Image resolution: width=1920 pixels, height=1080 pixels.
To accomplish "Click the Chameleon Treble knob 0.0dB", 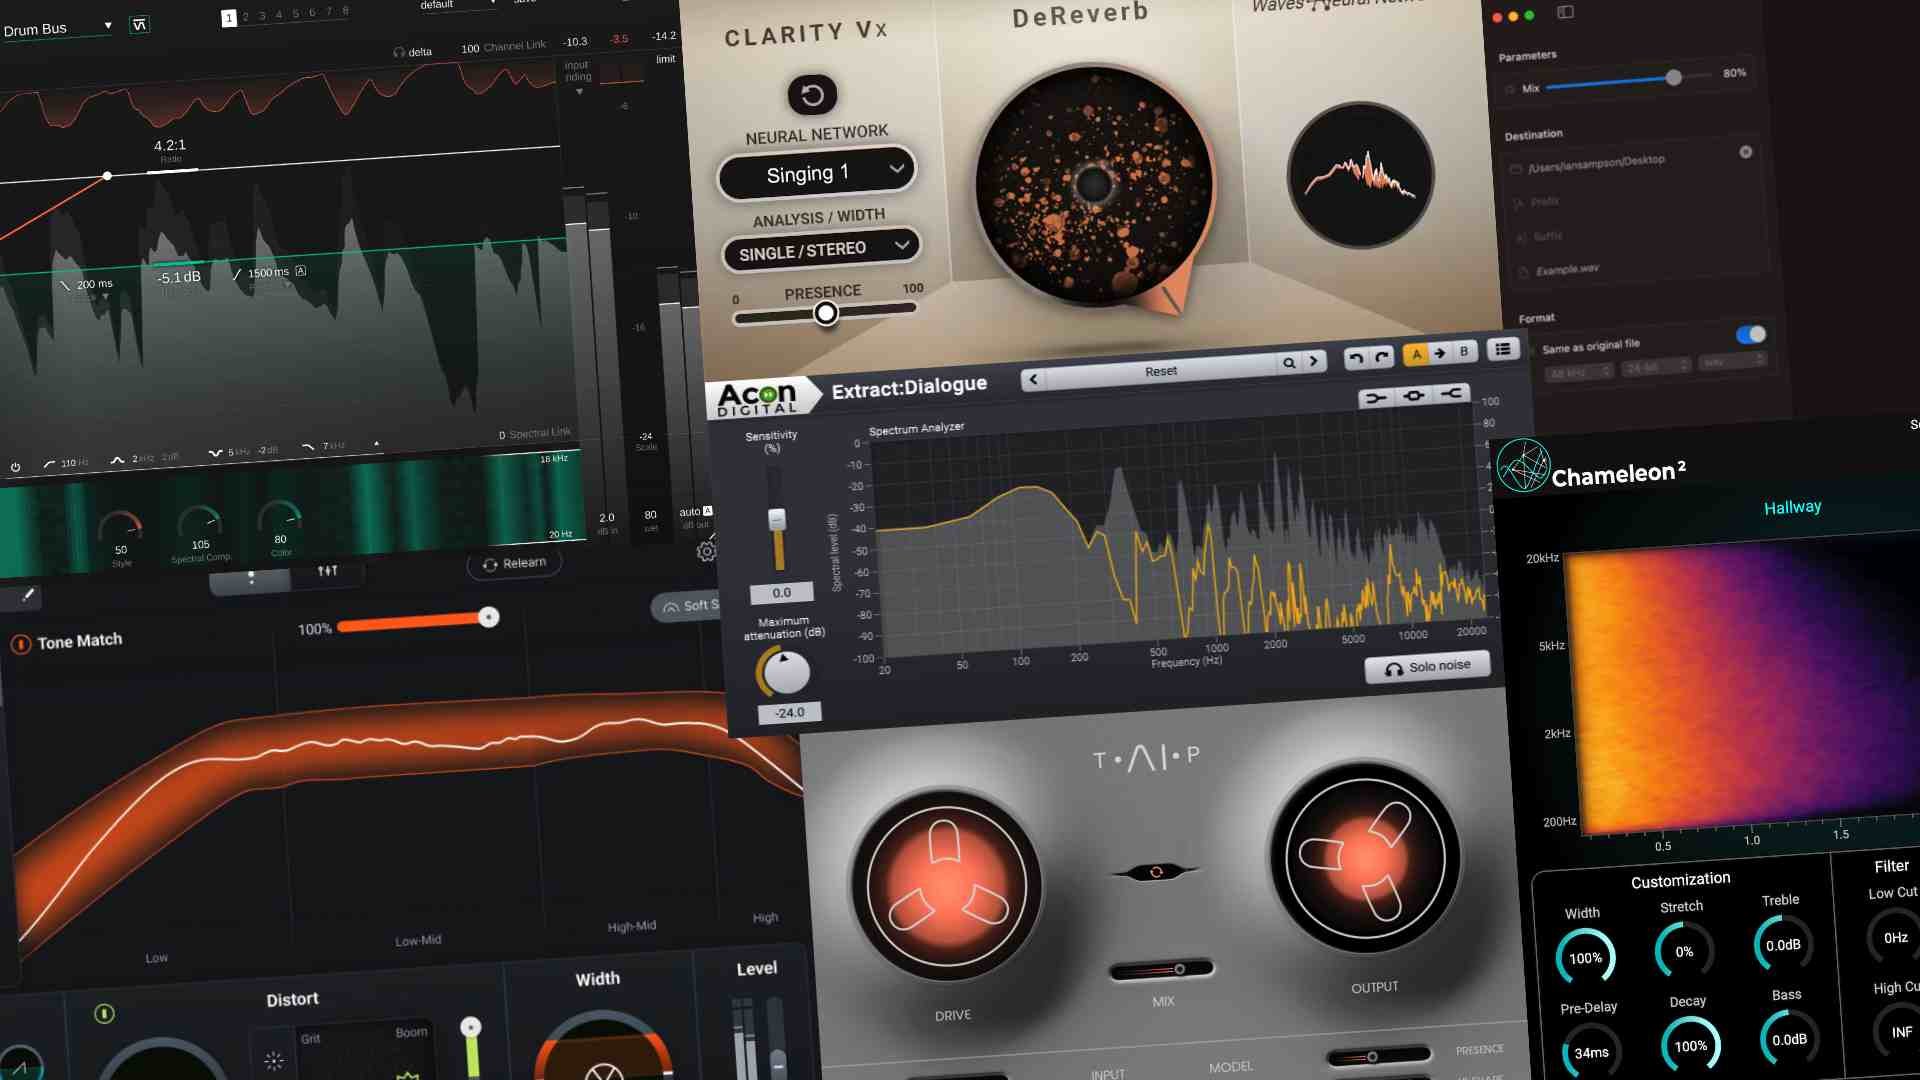I will [1783, 944].
